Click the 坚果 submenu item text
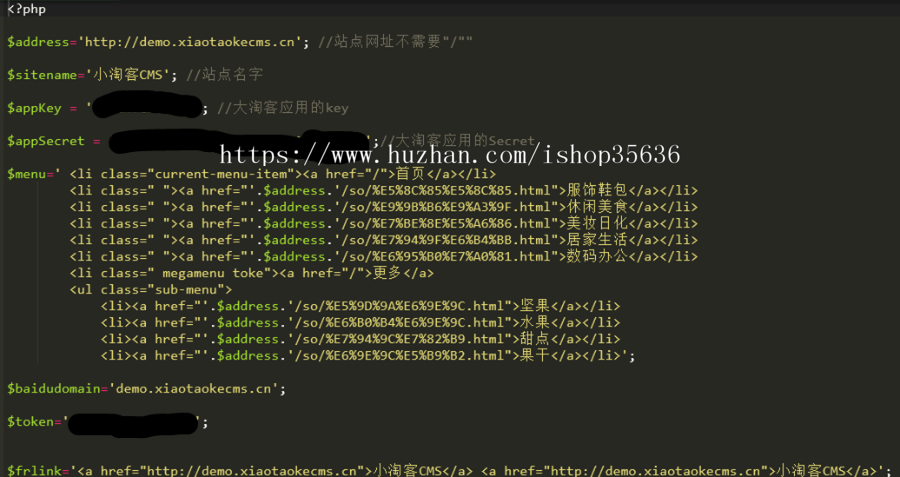This screenshot has height=477, width=900. [534, 307]
